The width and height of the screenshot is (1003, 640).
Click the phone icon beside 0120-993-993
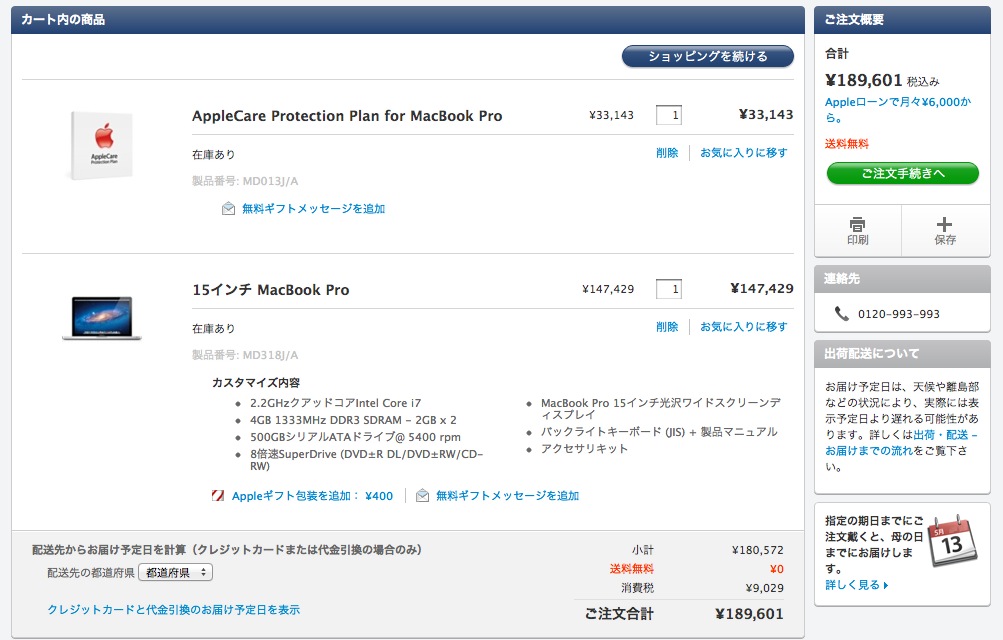coord(841,313)
